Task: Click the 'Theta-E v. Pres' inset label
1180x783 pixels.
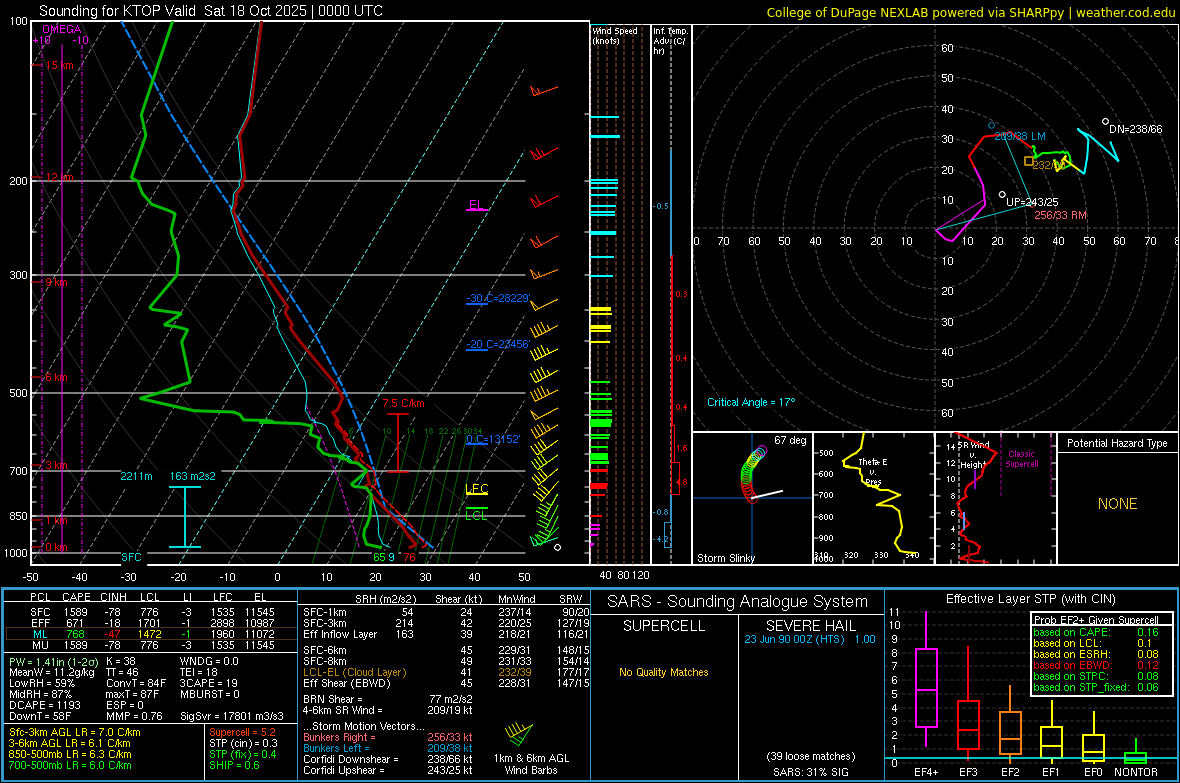Action: pyautogui.click(x=873, y=471)
